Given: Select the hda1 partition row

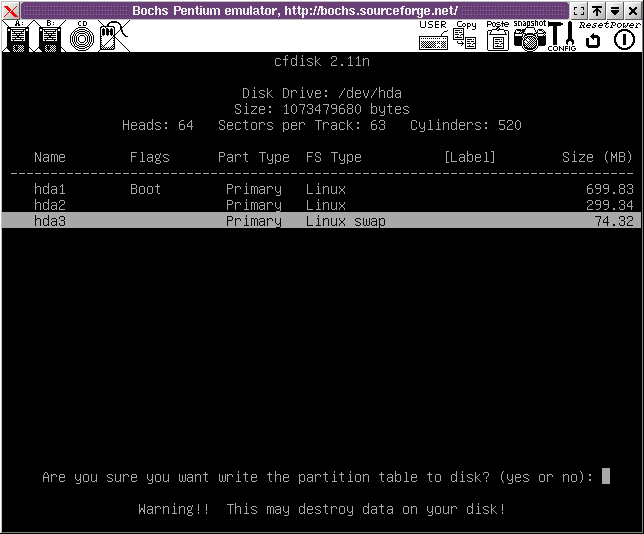Looking at the screenshot, I should 321,189.
